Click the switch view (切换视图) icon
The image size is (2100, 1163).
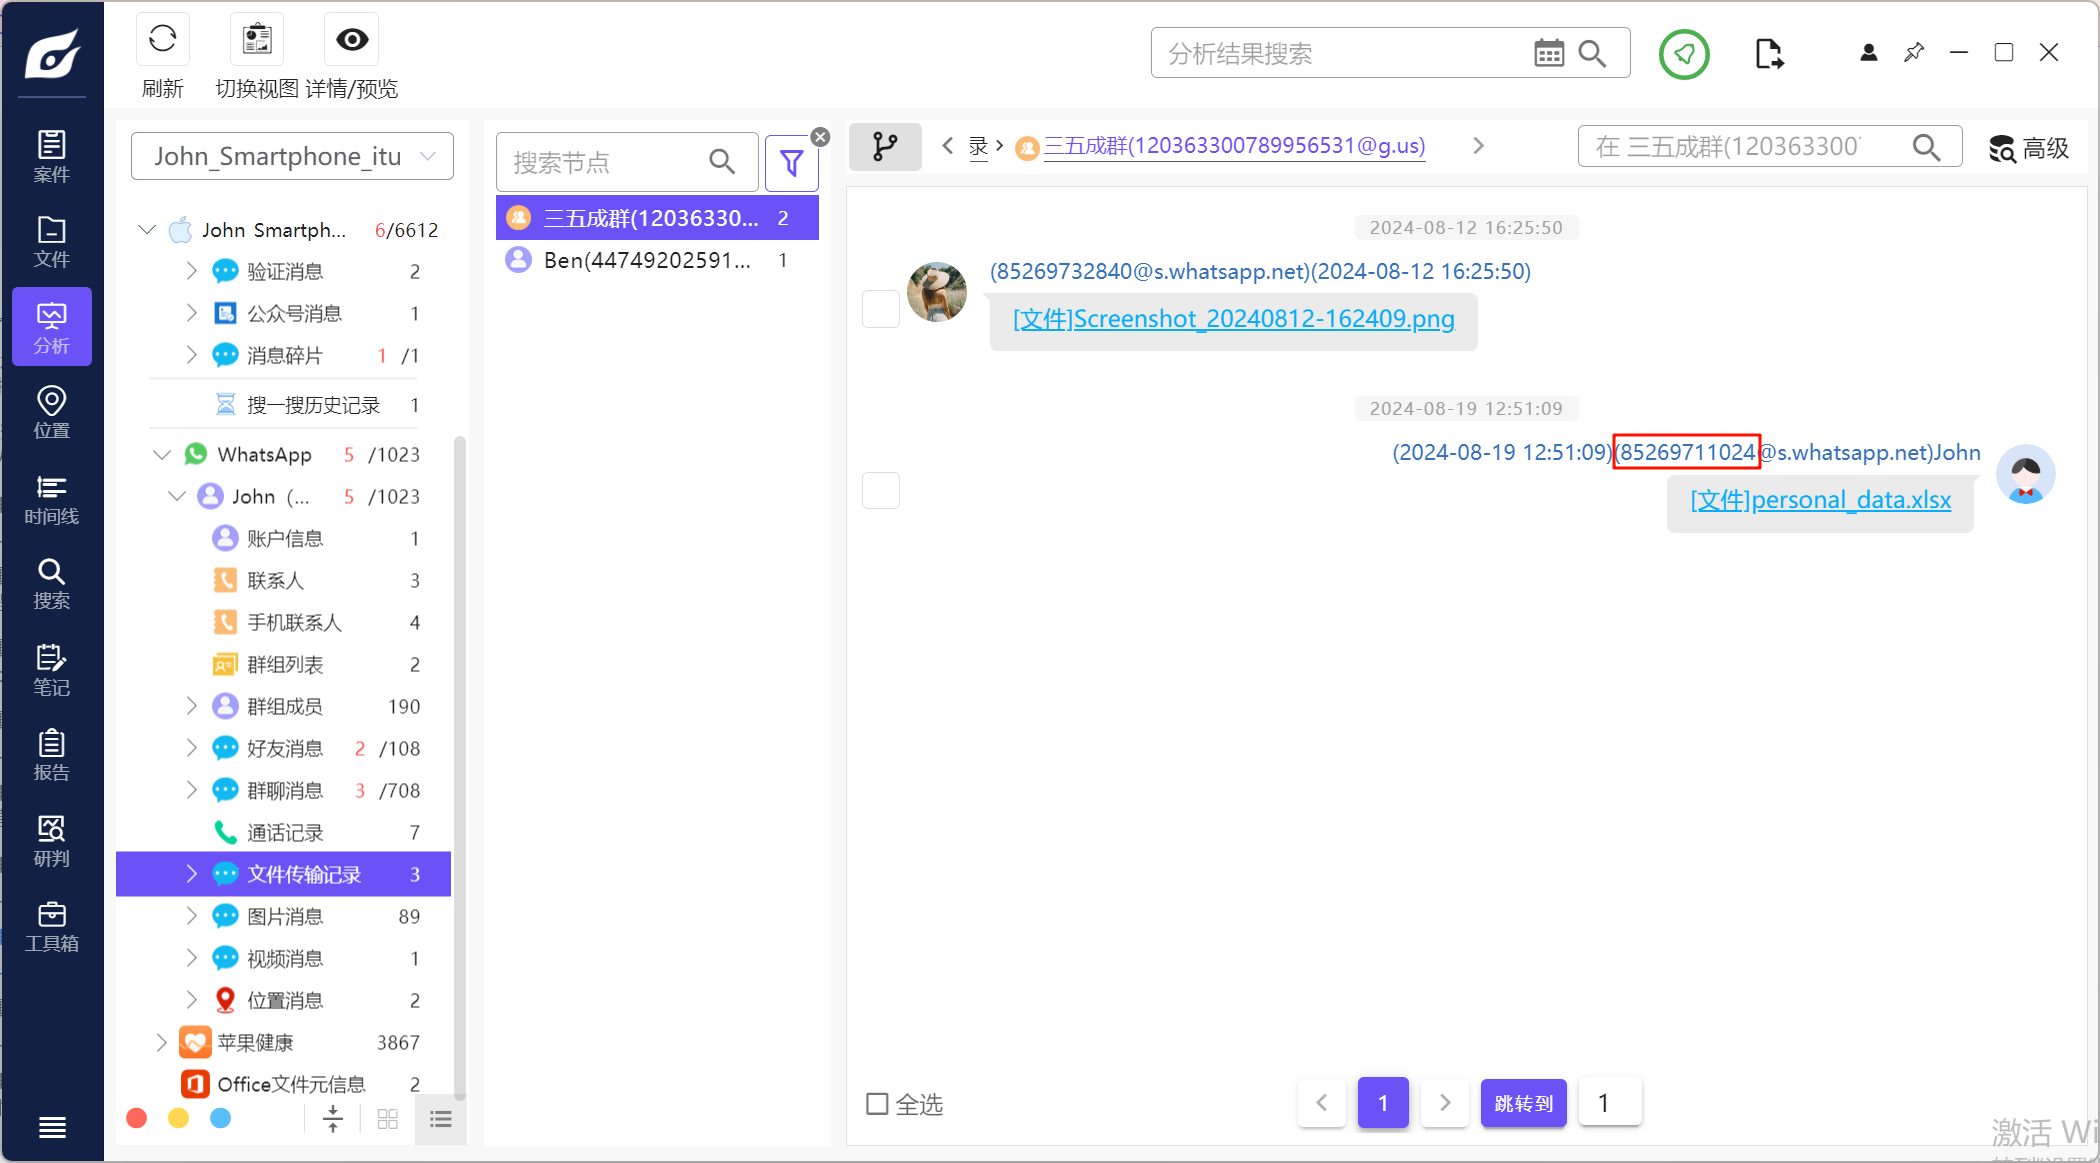(257, 40)
